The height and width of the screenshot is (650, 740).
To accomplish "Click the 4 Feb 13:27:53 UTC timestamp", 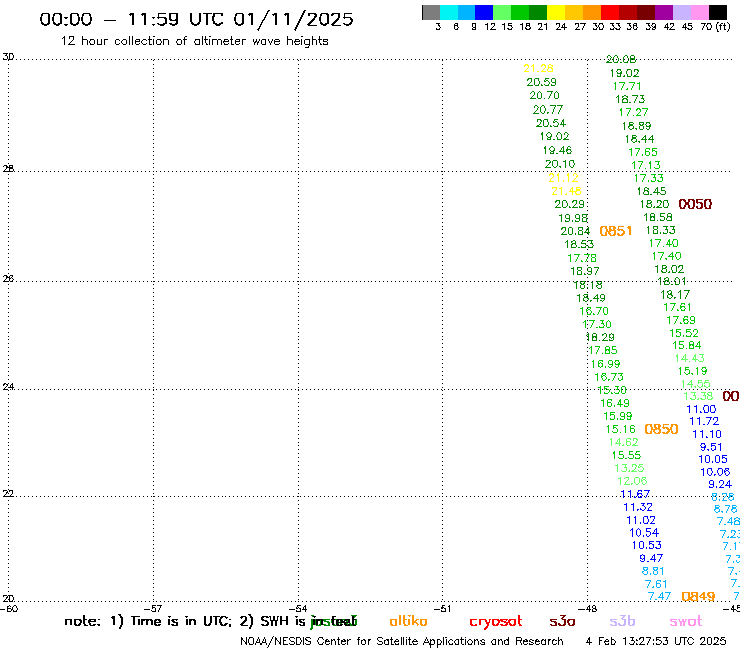I will [656, 641].
